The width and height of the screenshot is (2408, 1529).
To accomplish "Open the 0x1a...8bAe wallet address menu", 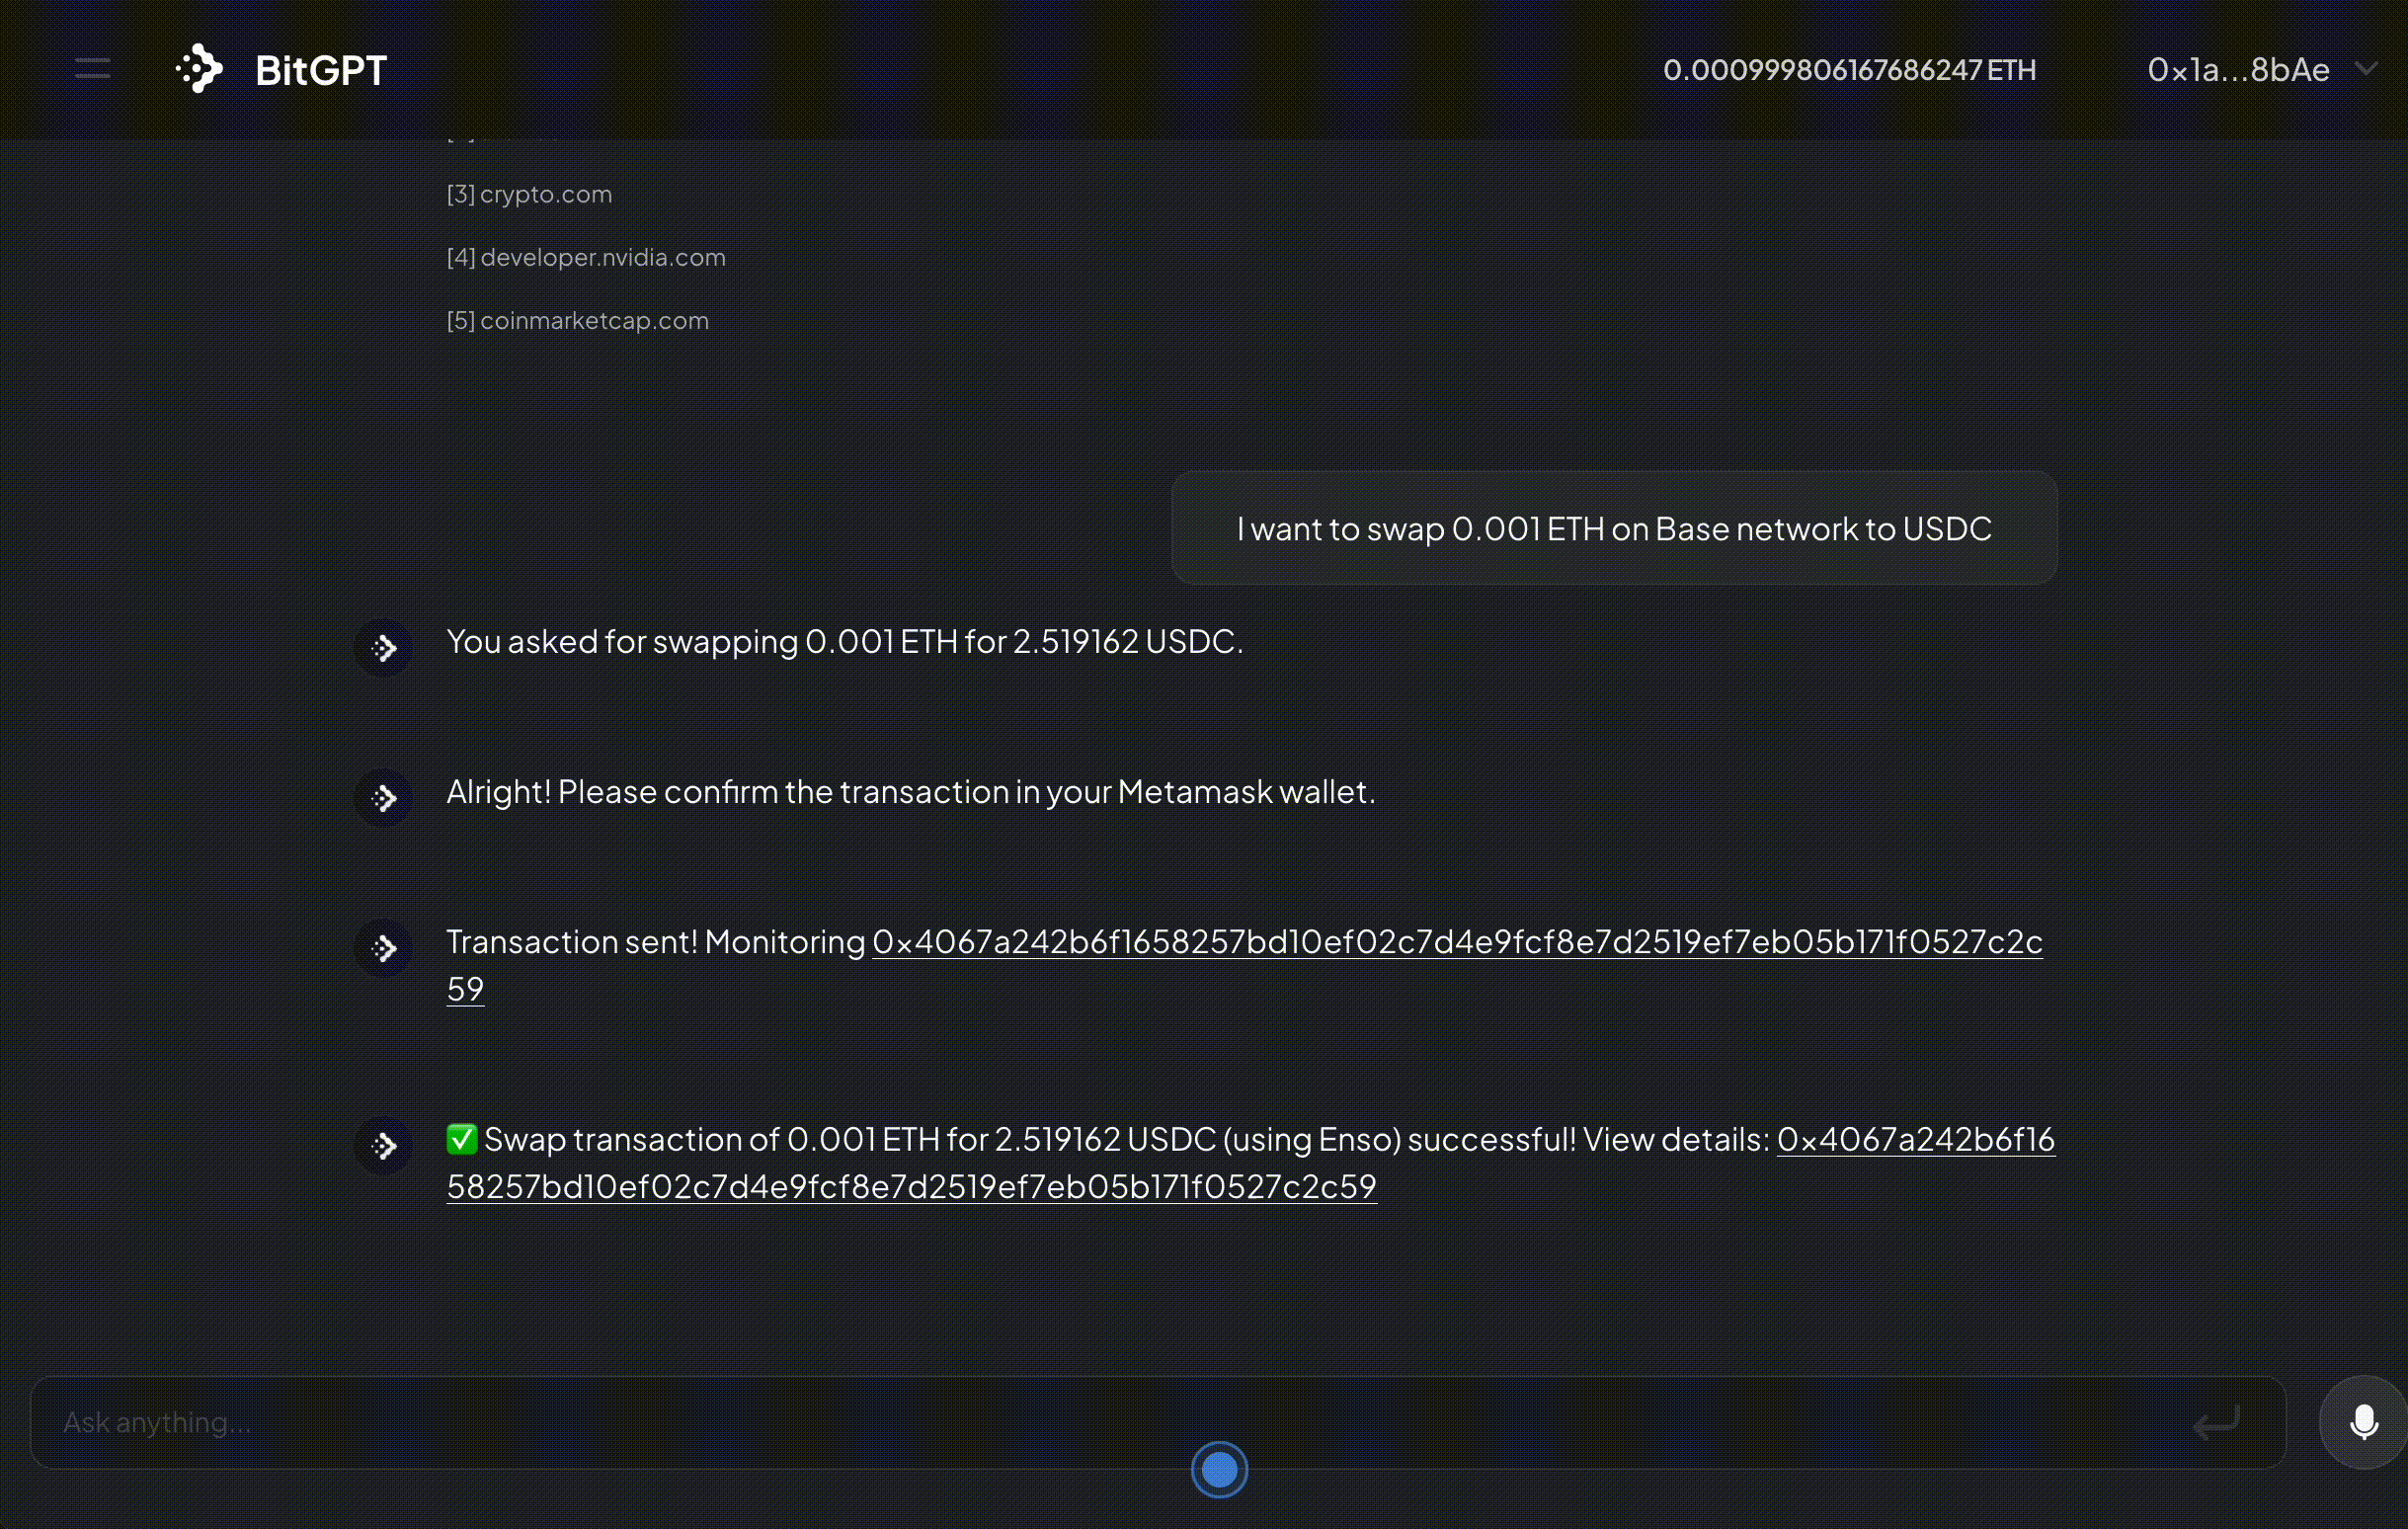I will click(x=2238, y=69).
